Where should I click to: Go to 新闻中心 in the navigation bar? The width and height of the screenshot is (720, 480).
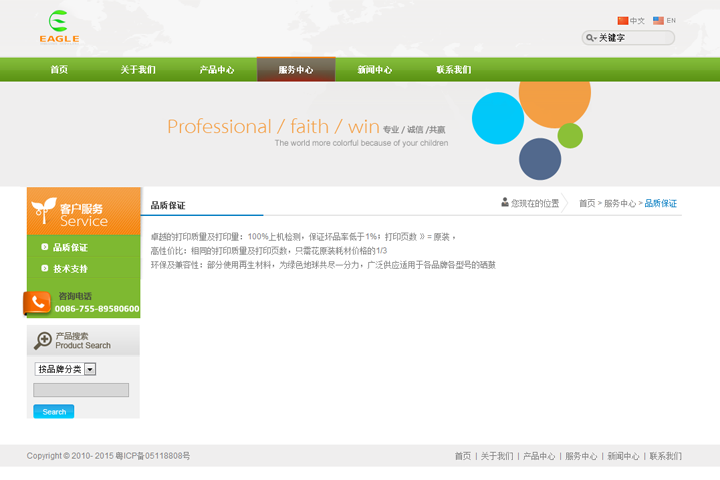(x=375, y=70)
